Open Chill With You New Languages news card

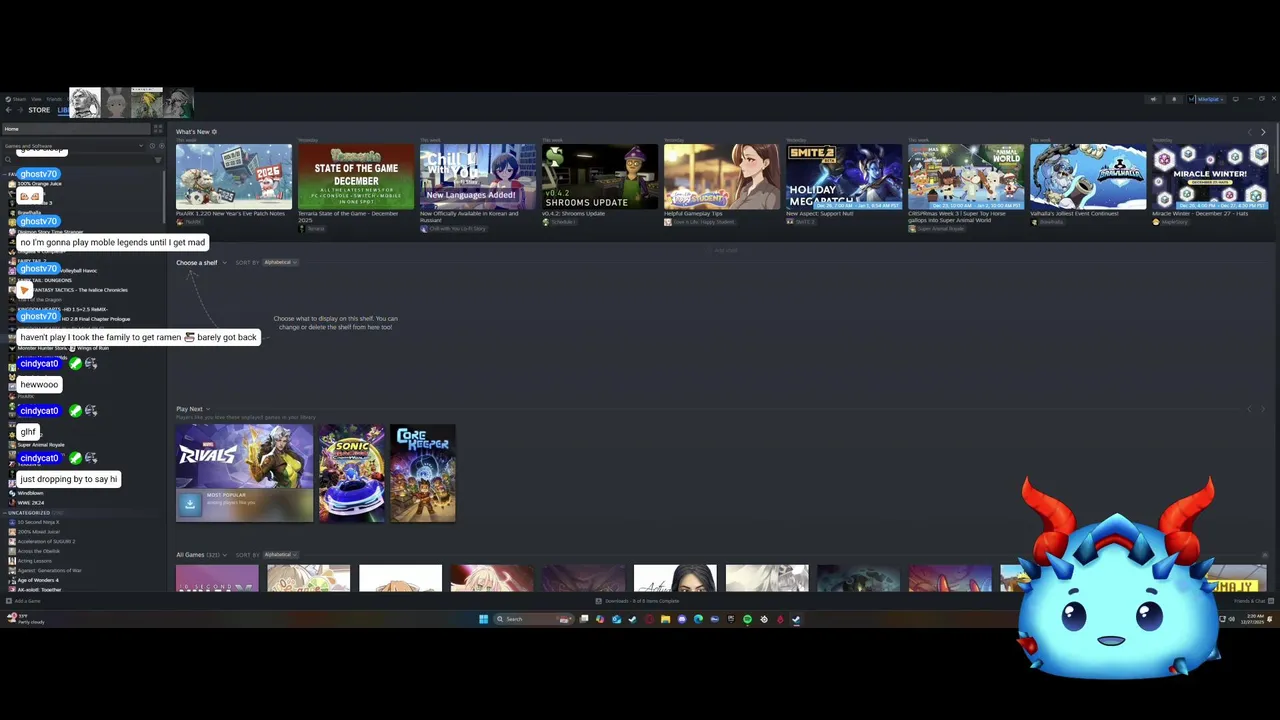pyautogui.click(x=478, y=177)
